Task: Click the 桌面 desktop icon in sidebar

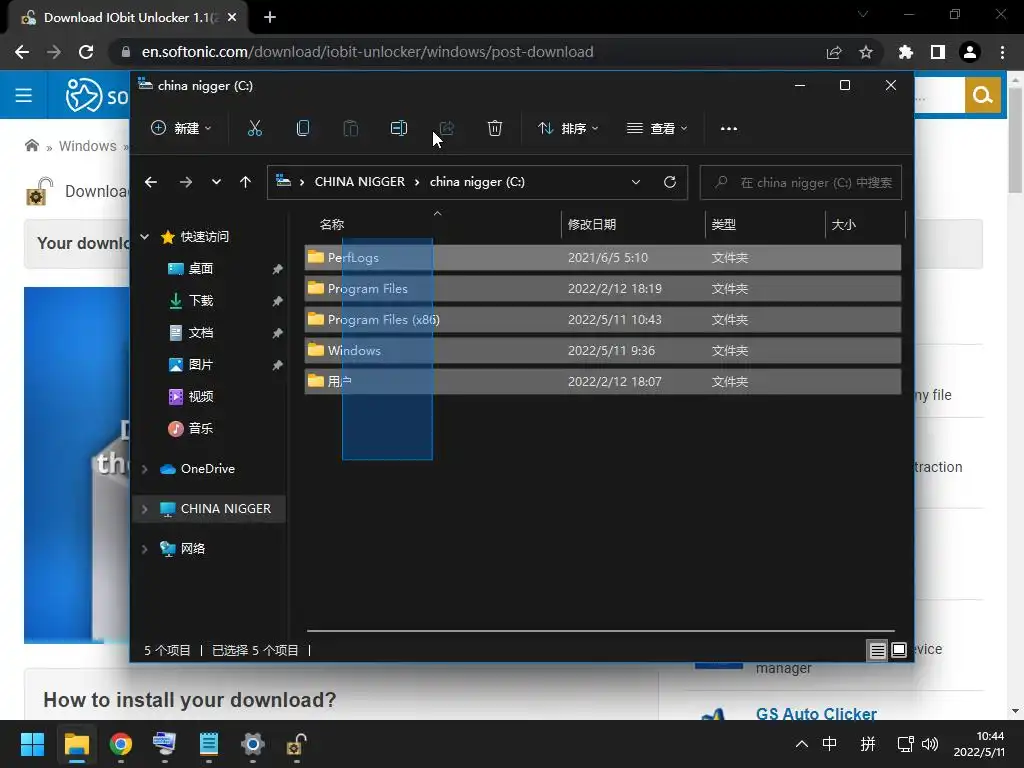Action: click(x=176, y=268)
